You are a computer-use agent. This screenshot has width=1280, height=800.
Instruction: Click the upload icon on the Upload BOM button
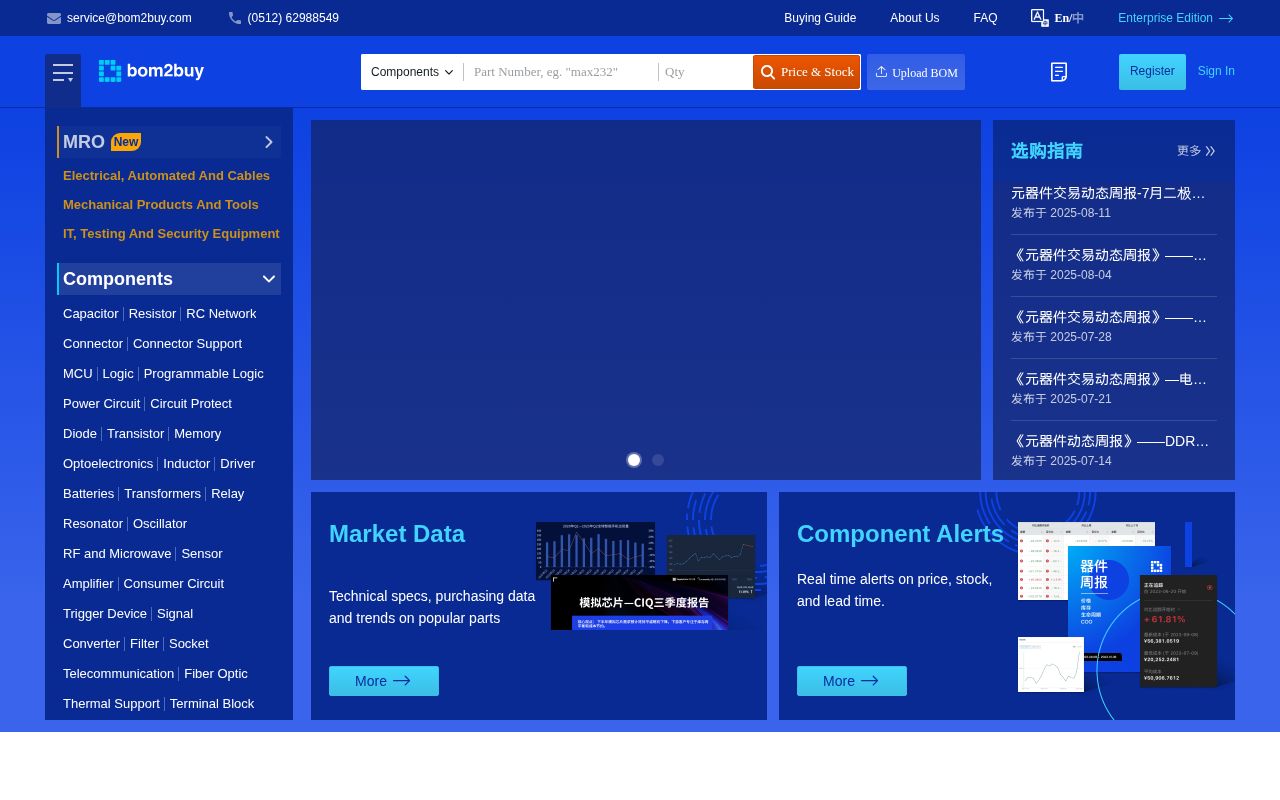(x=882, y=71)
